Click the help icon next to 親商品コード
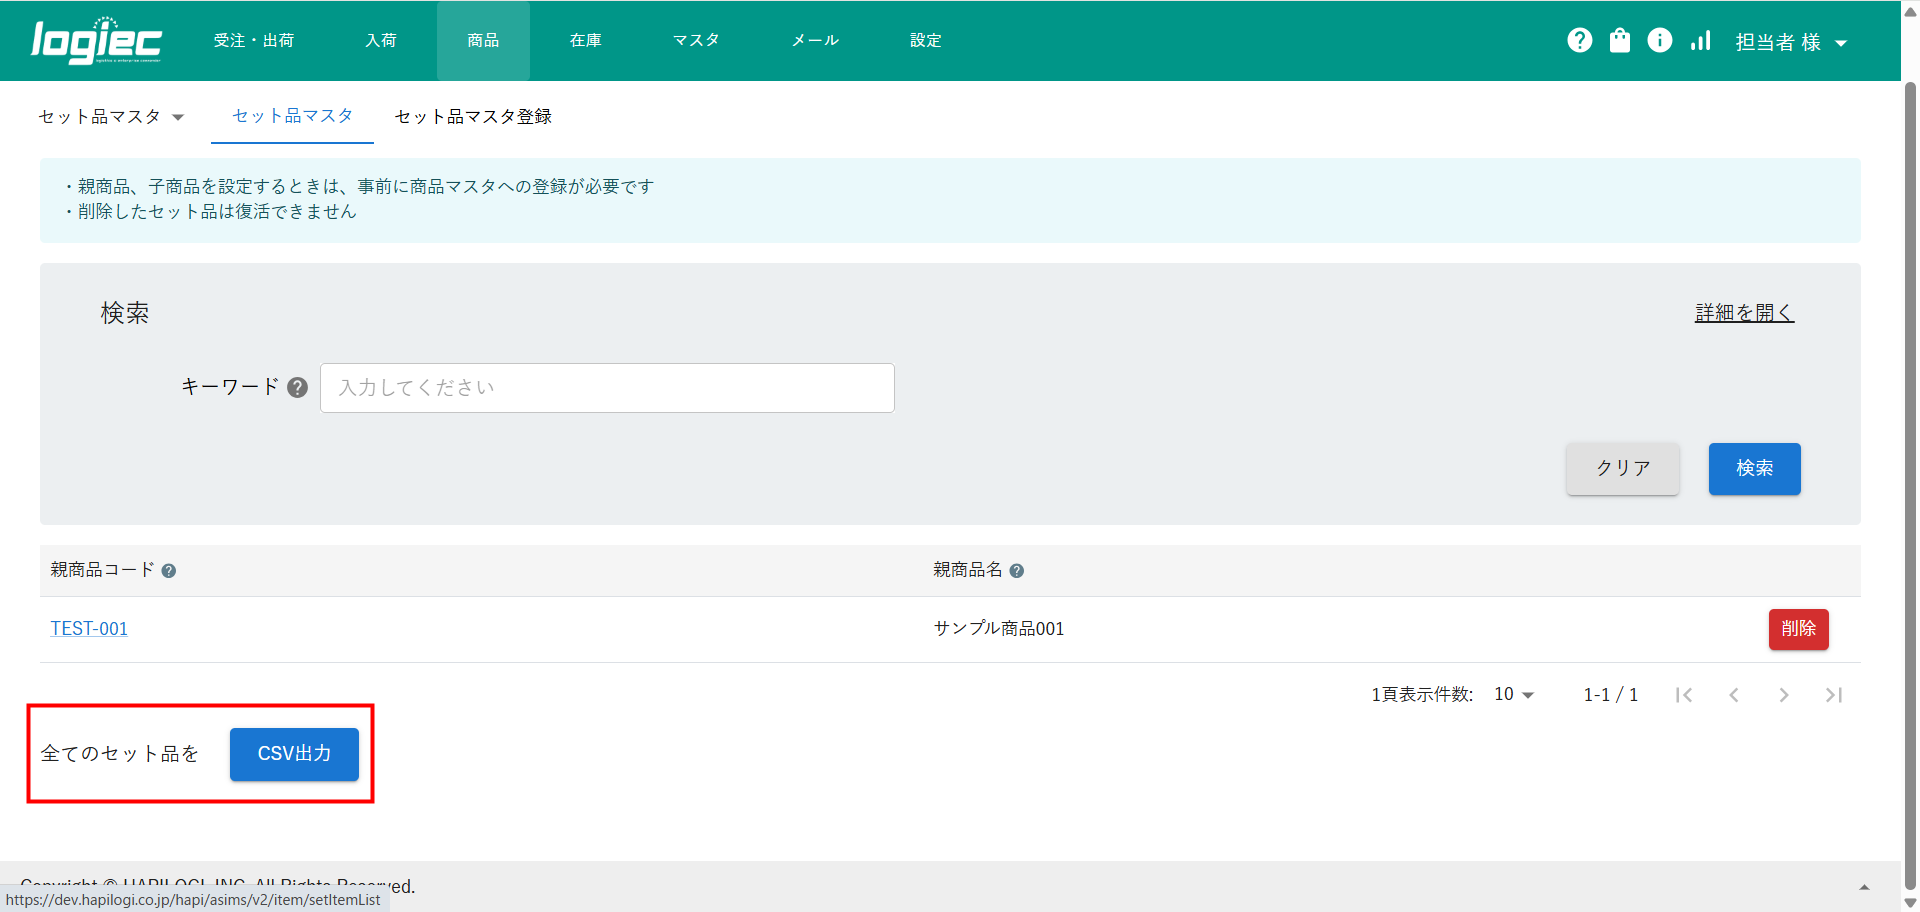The width and height of the screenshot is (1920, 912). click(169, 571)
